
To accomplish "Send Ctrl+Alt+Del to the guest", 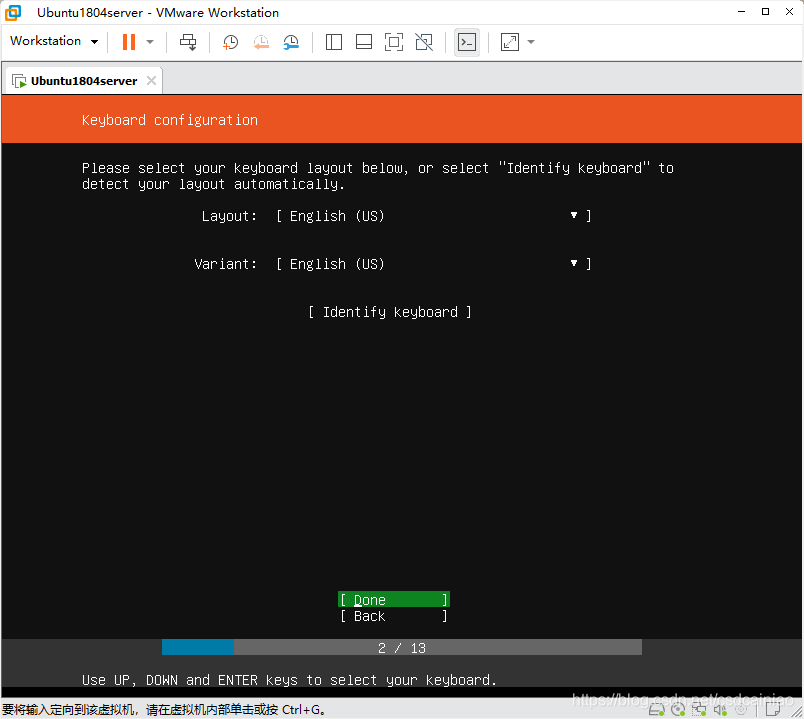I will (x=188, y=42).
